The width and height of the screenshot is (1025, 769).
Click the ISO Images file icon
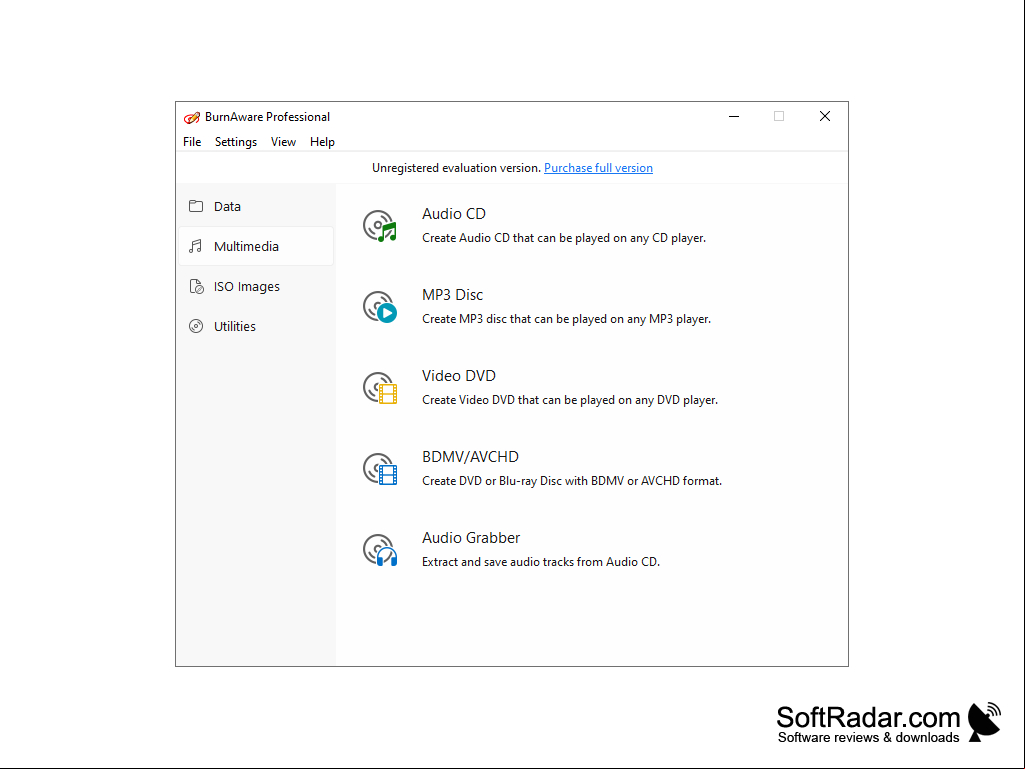coord(196,286)
